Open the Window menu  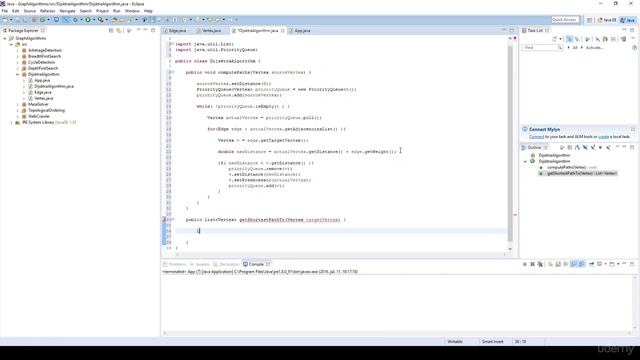[132, 11]
